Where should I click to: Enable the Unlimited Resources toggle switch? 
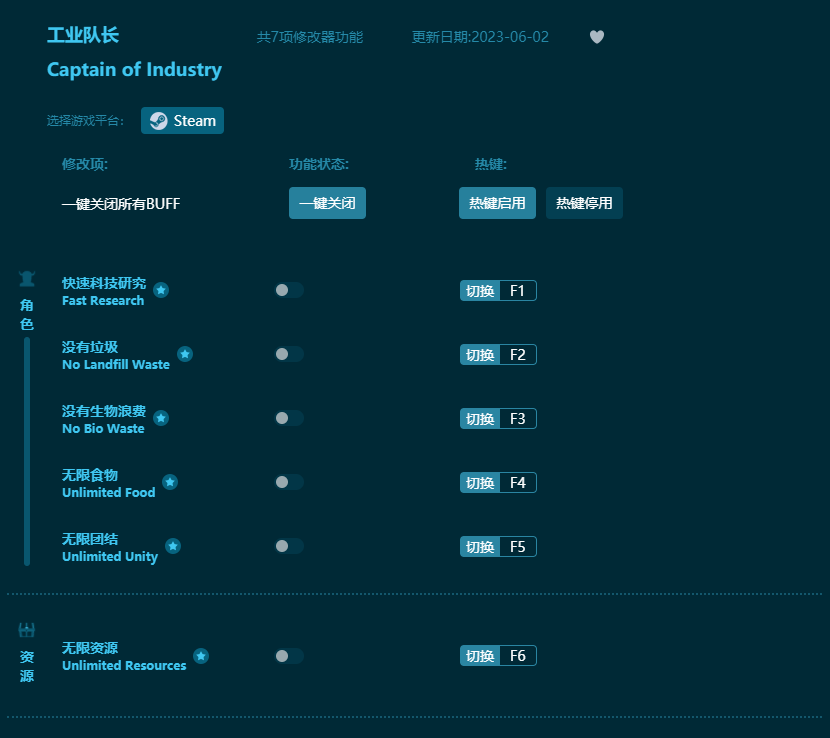click(289, 656)
